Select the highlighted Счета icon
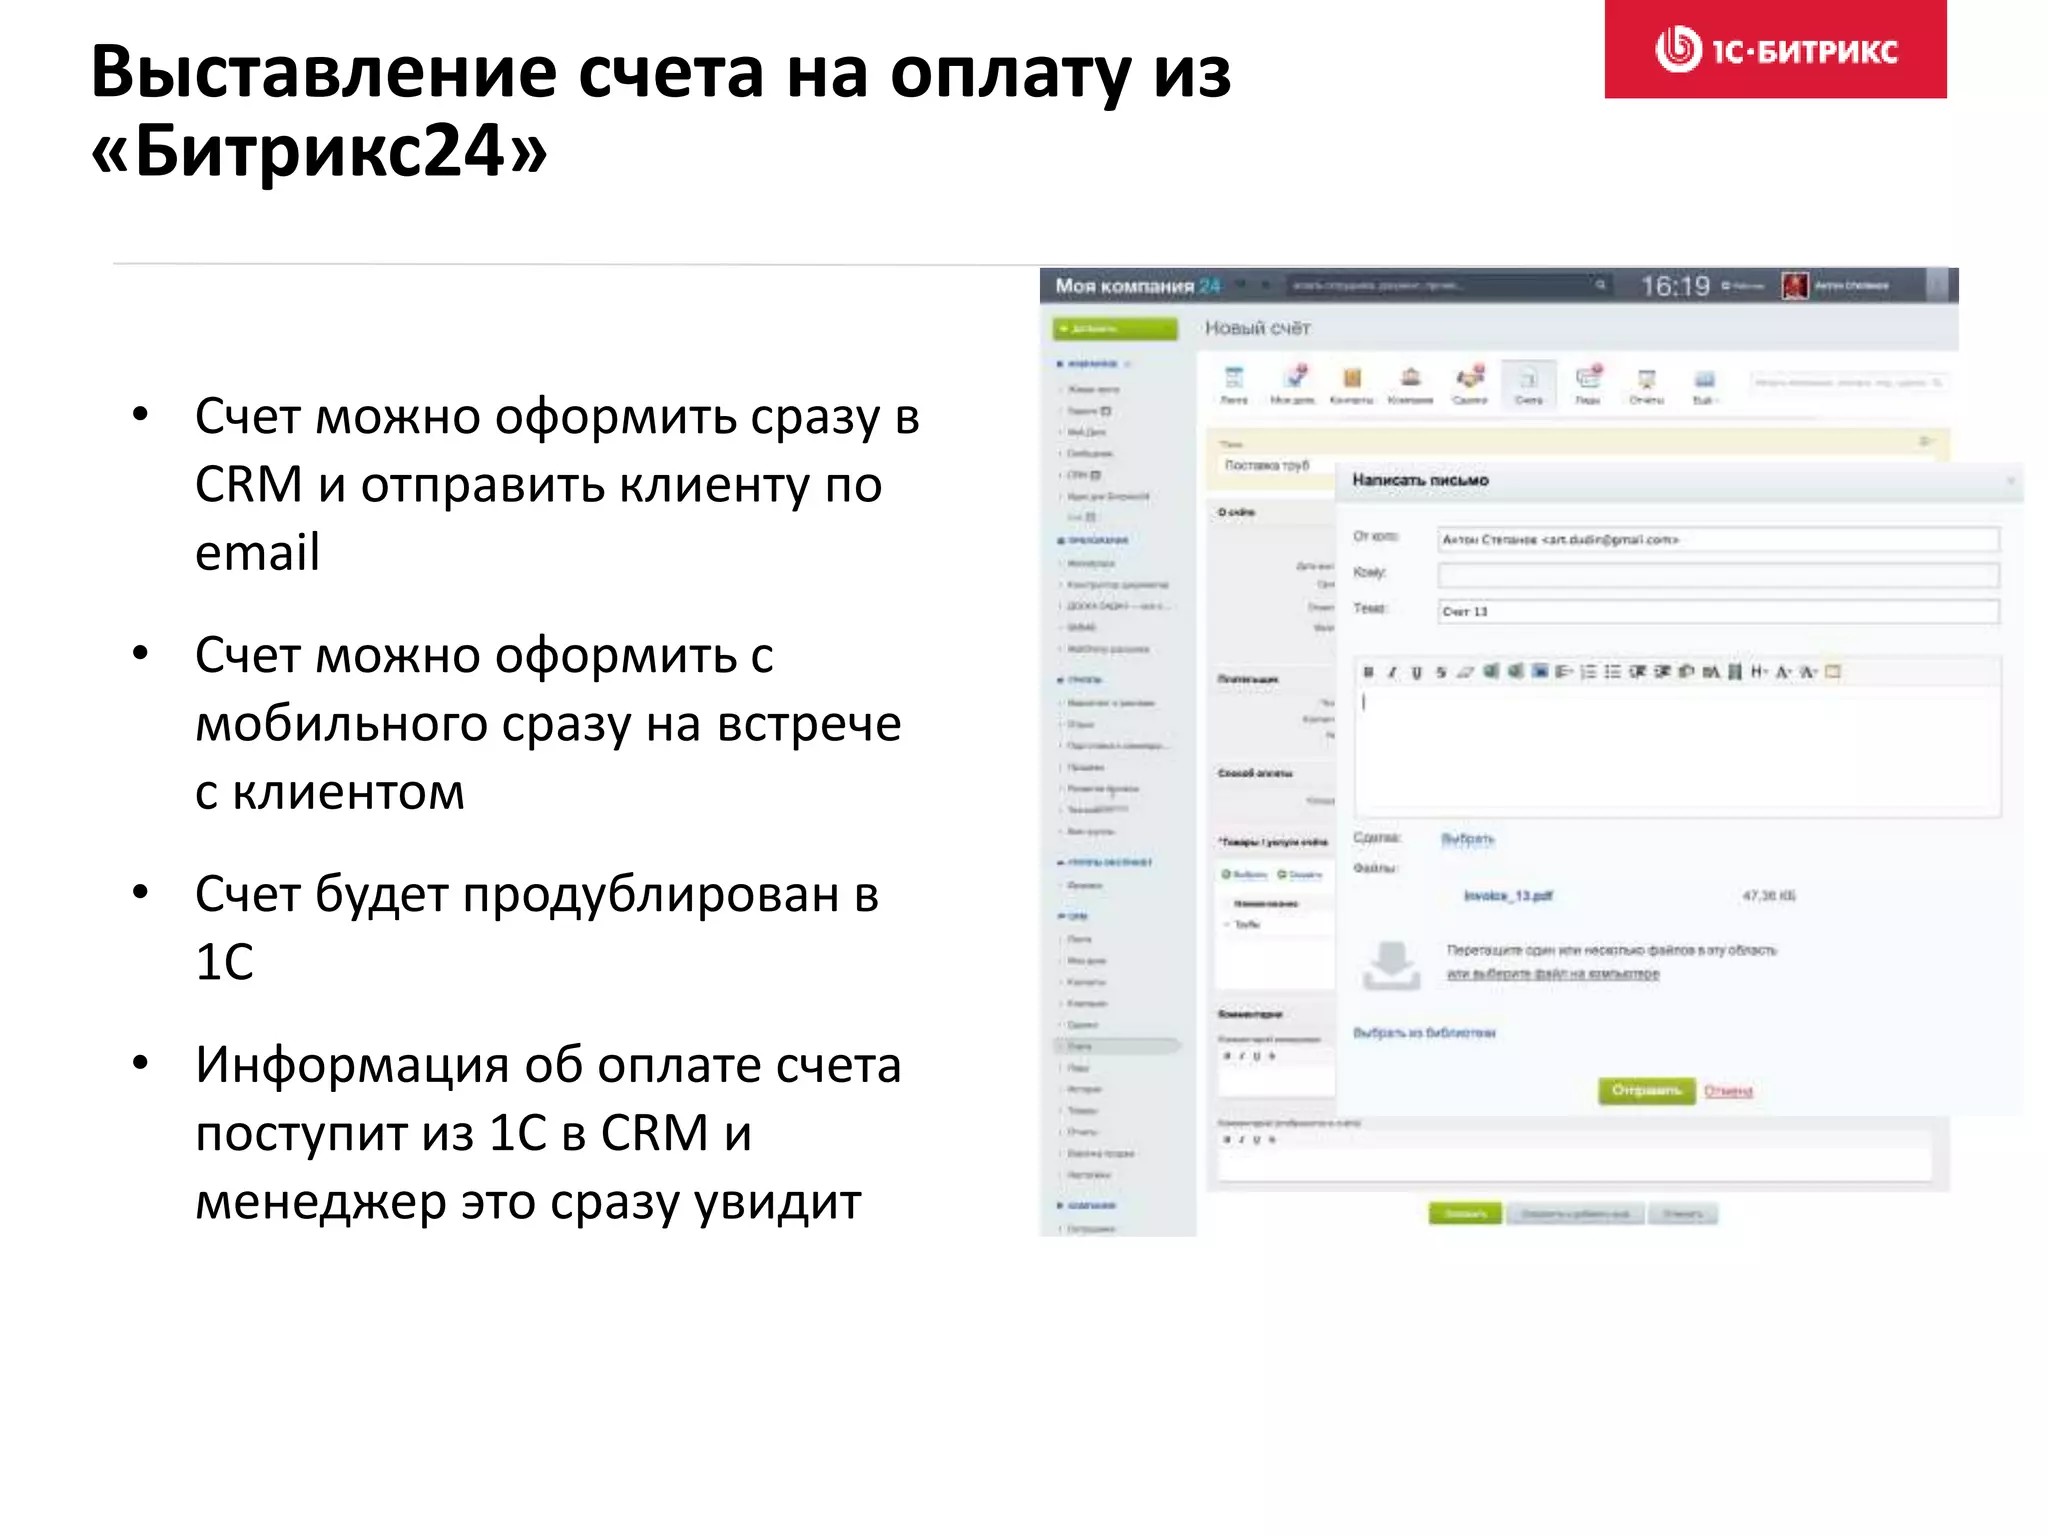 click(1528, 384)
